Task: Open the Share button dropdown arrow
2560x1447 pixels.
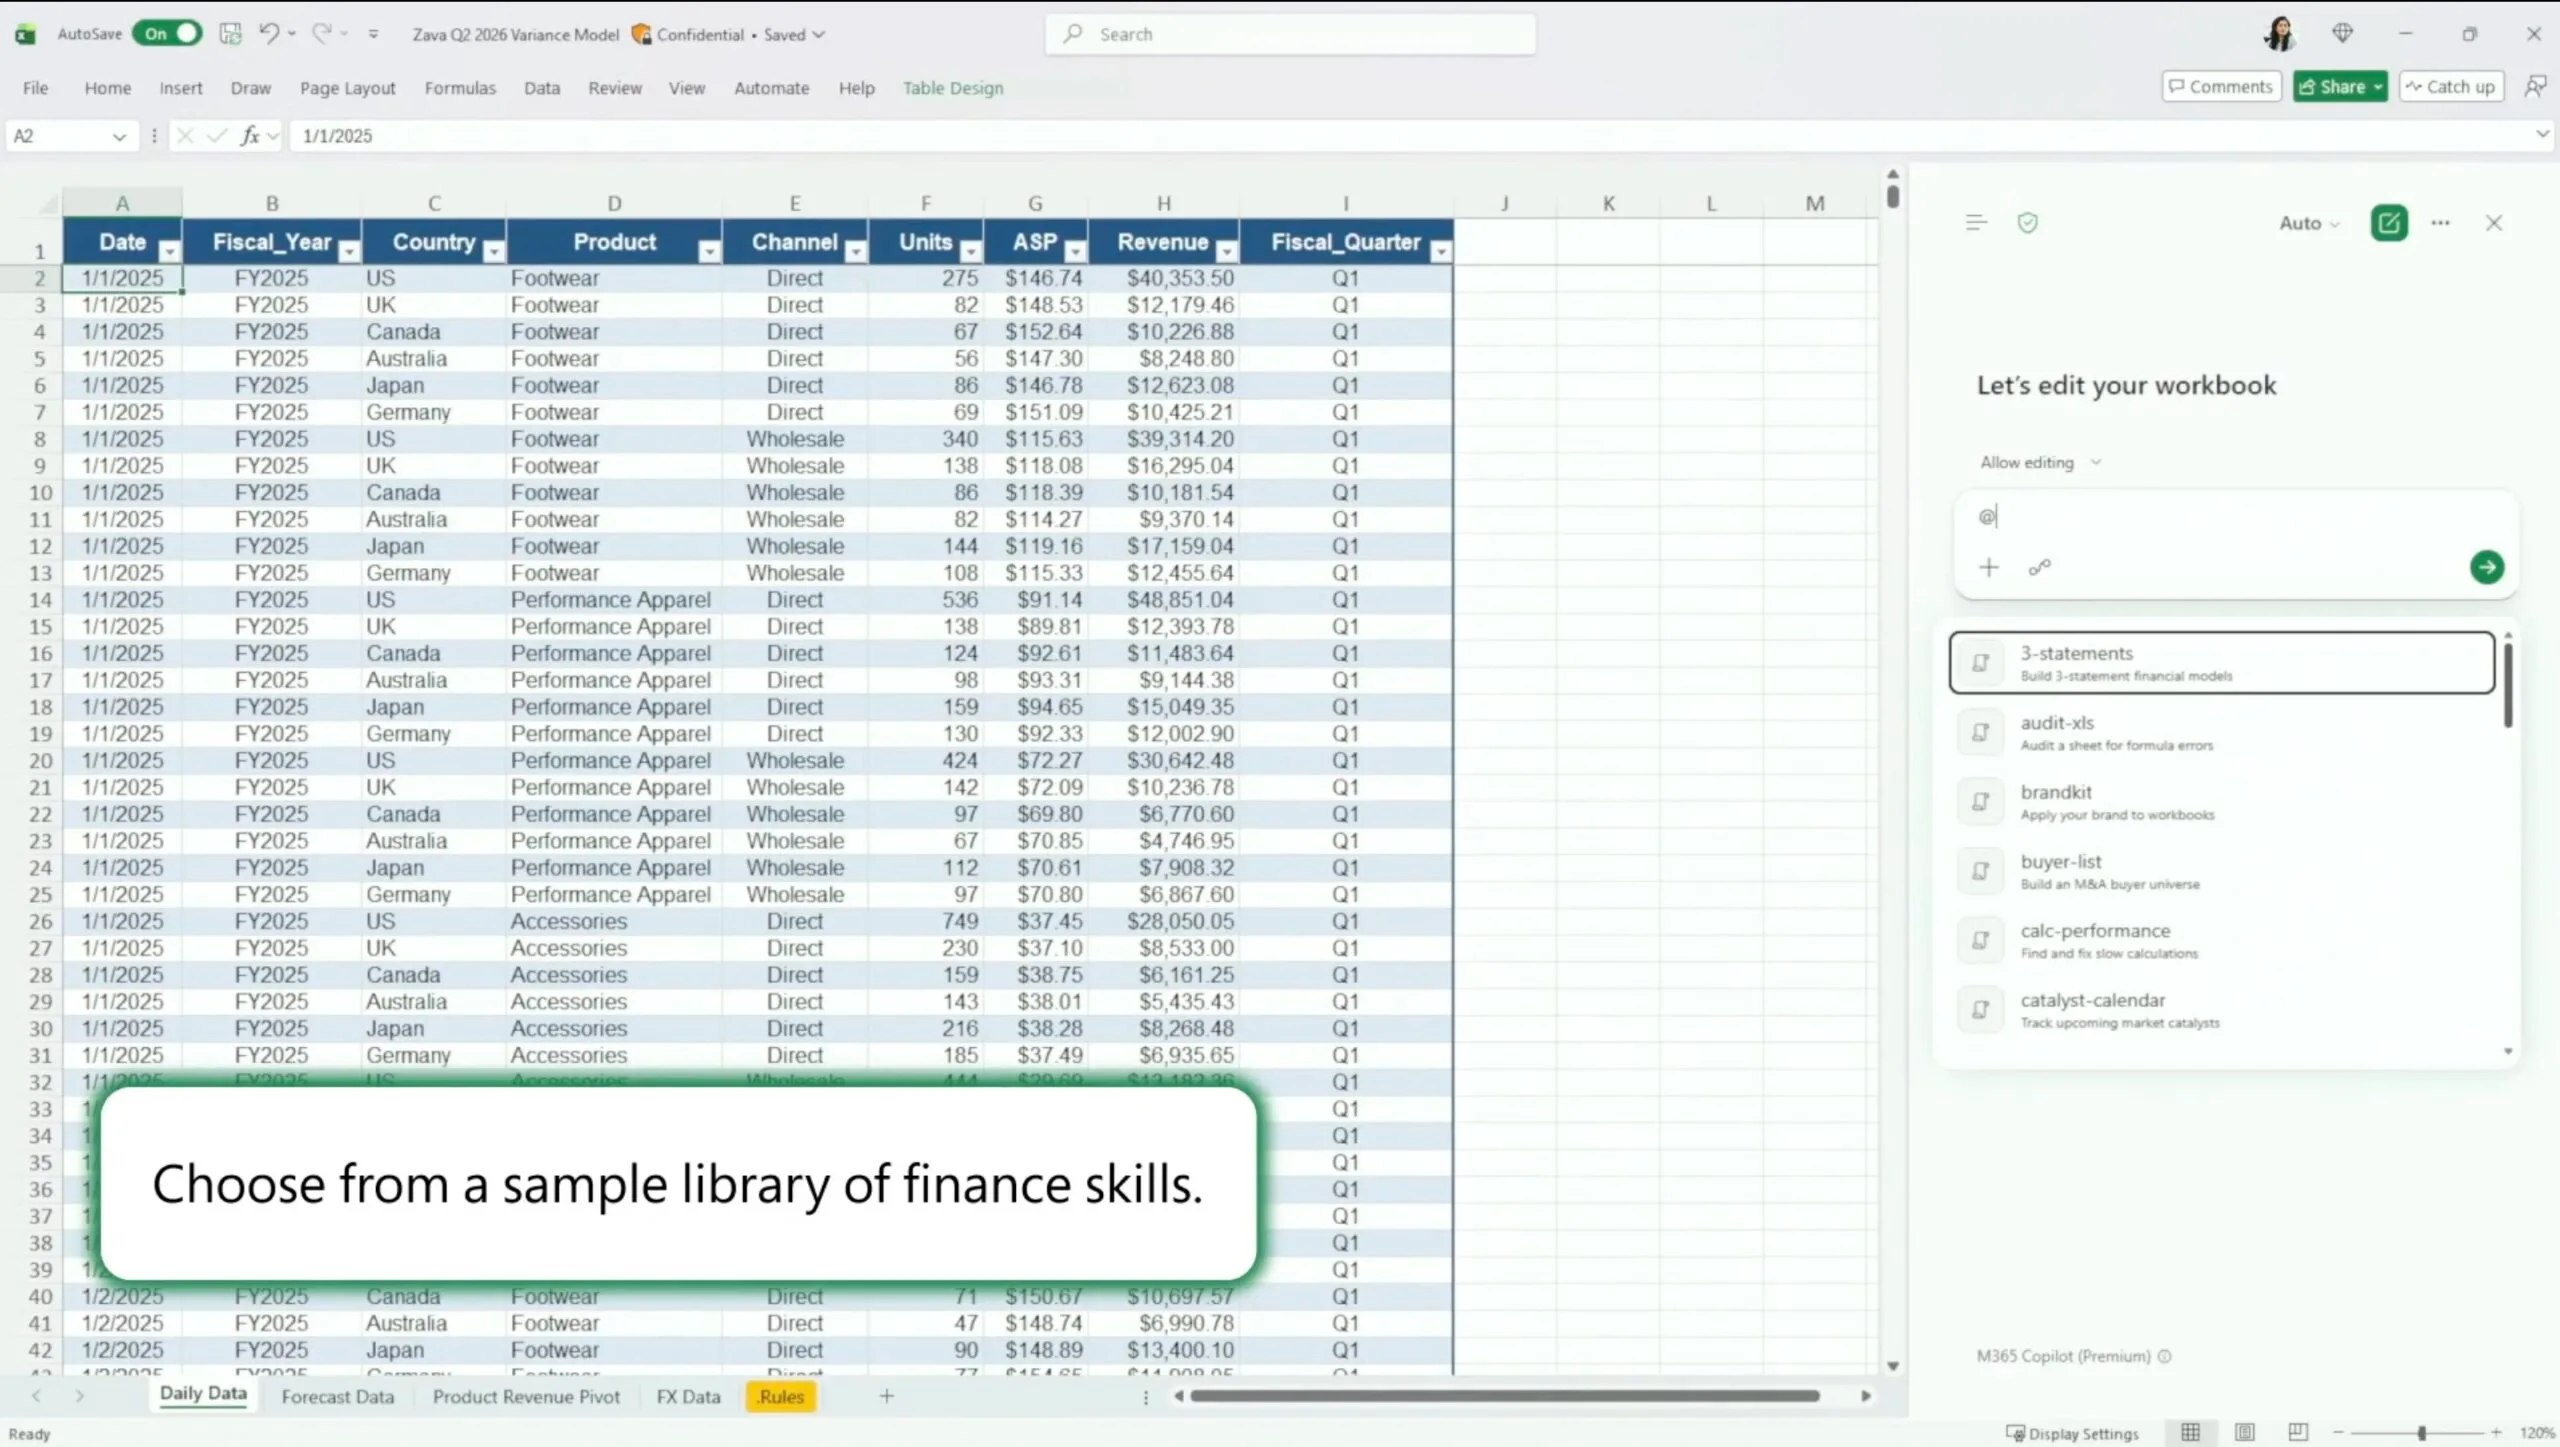Action: (2377, 87)
